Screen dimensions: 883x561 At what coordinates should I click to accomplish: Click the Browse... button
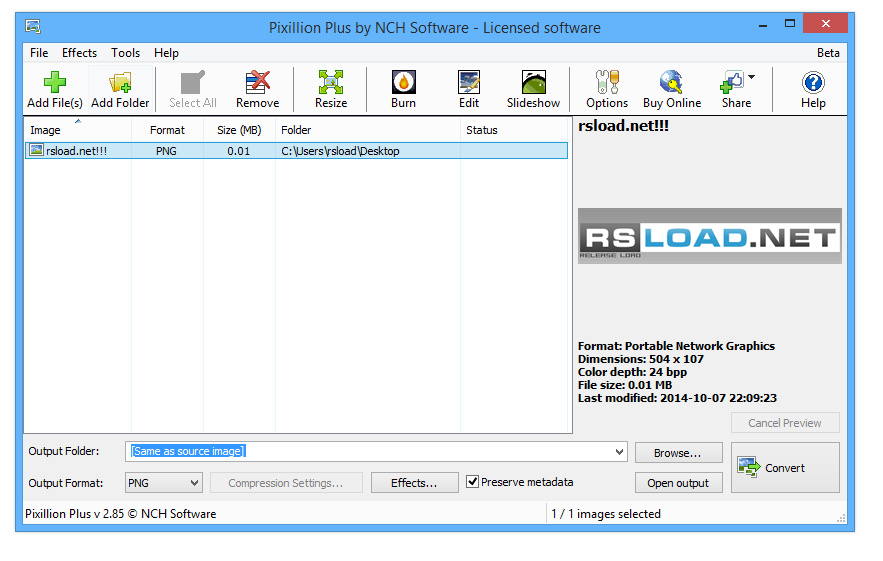pos(678,453)
